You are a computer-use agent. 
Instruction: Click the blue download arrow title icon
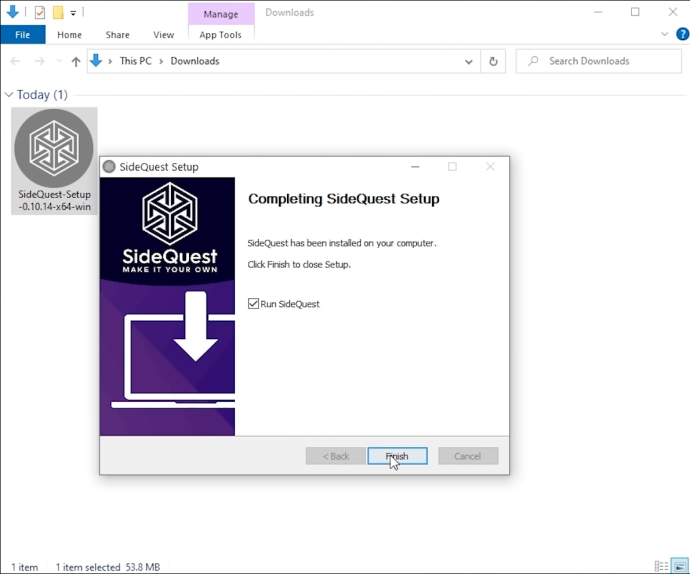pos(13,12)
